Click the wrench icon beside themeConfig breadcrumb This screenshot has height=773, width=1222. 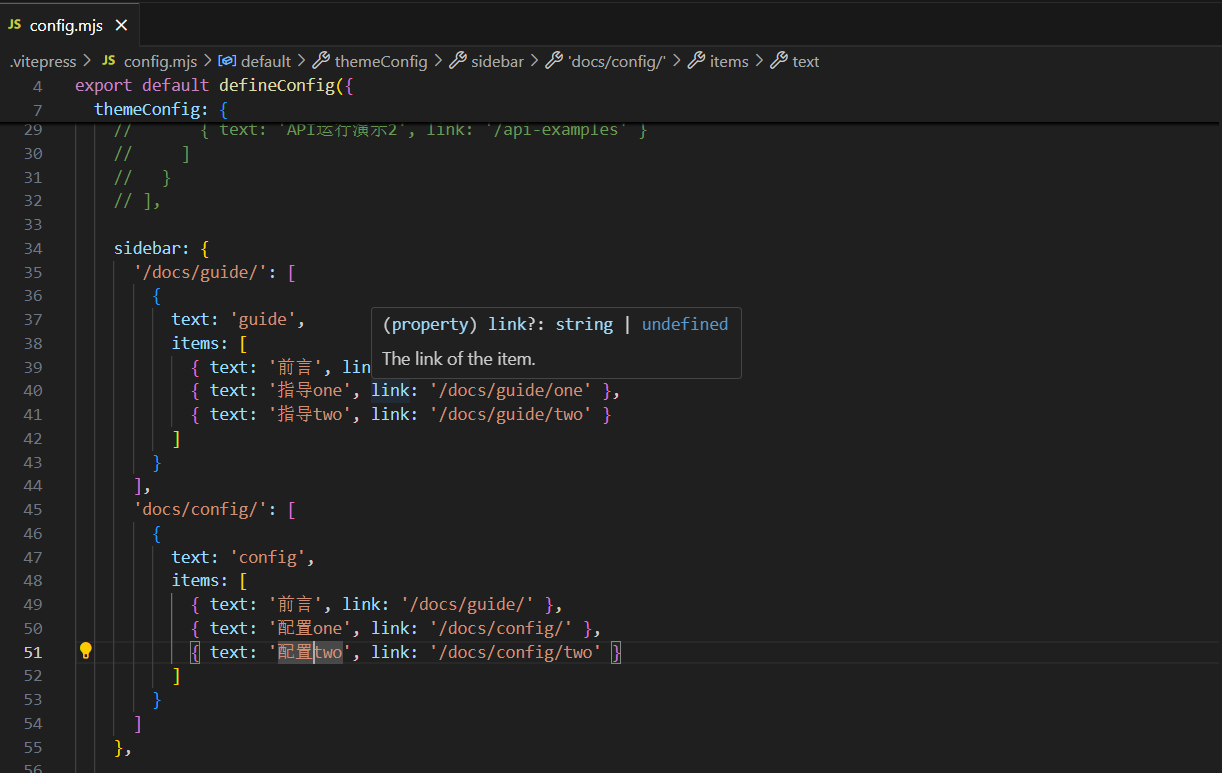pos(321,61)
